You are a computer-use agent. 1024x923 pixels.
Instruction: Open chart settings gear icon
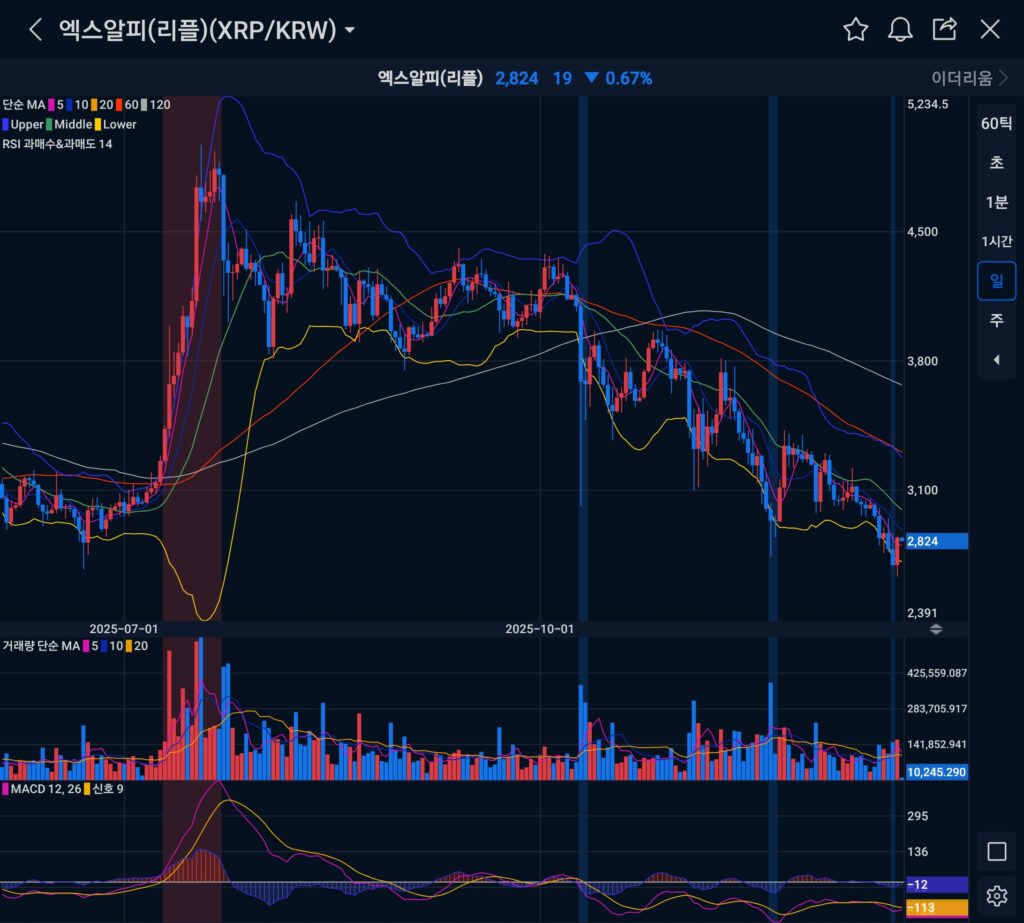pyautogui.click(x=996, y=895)
